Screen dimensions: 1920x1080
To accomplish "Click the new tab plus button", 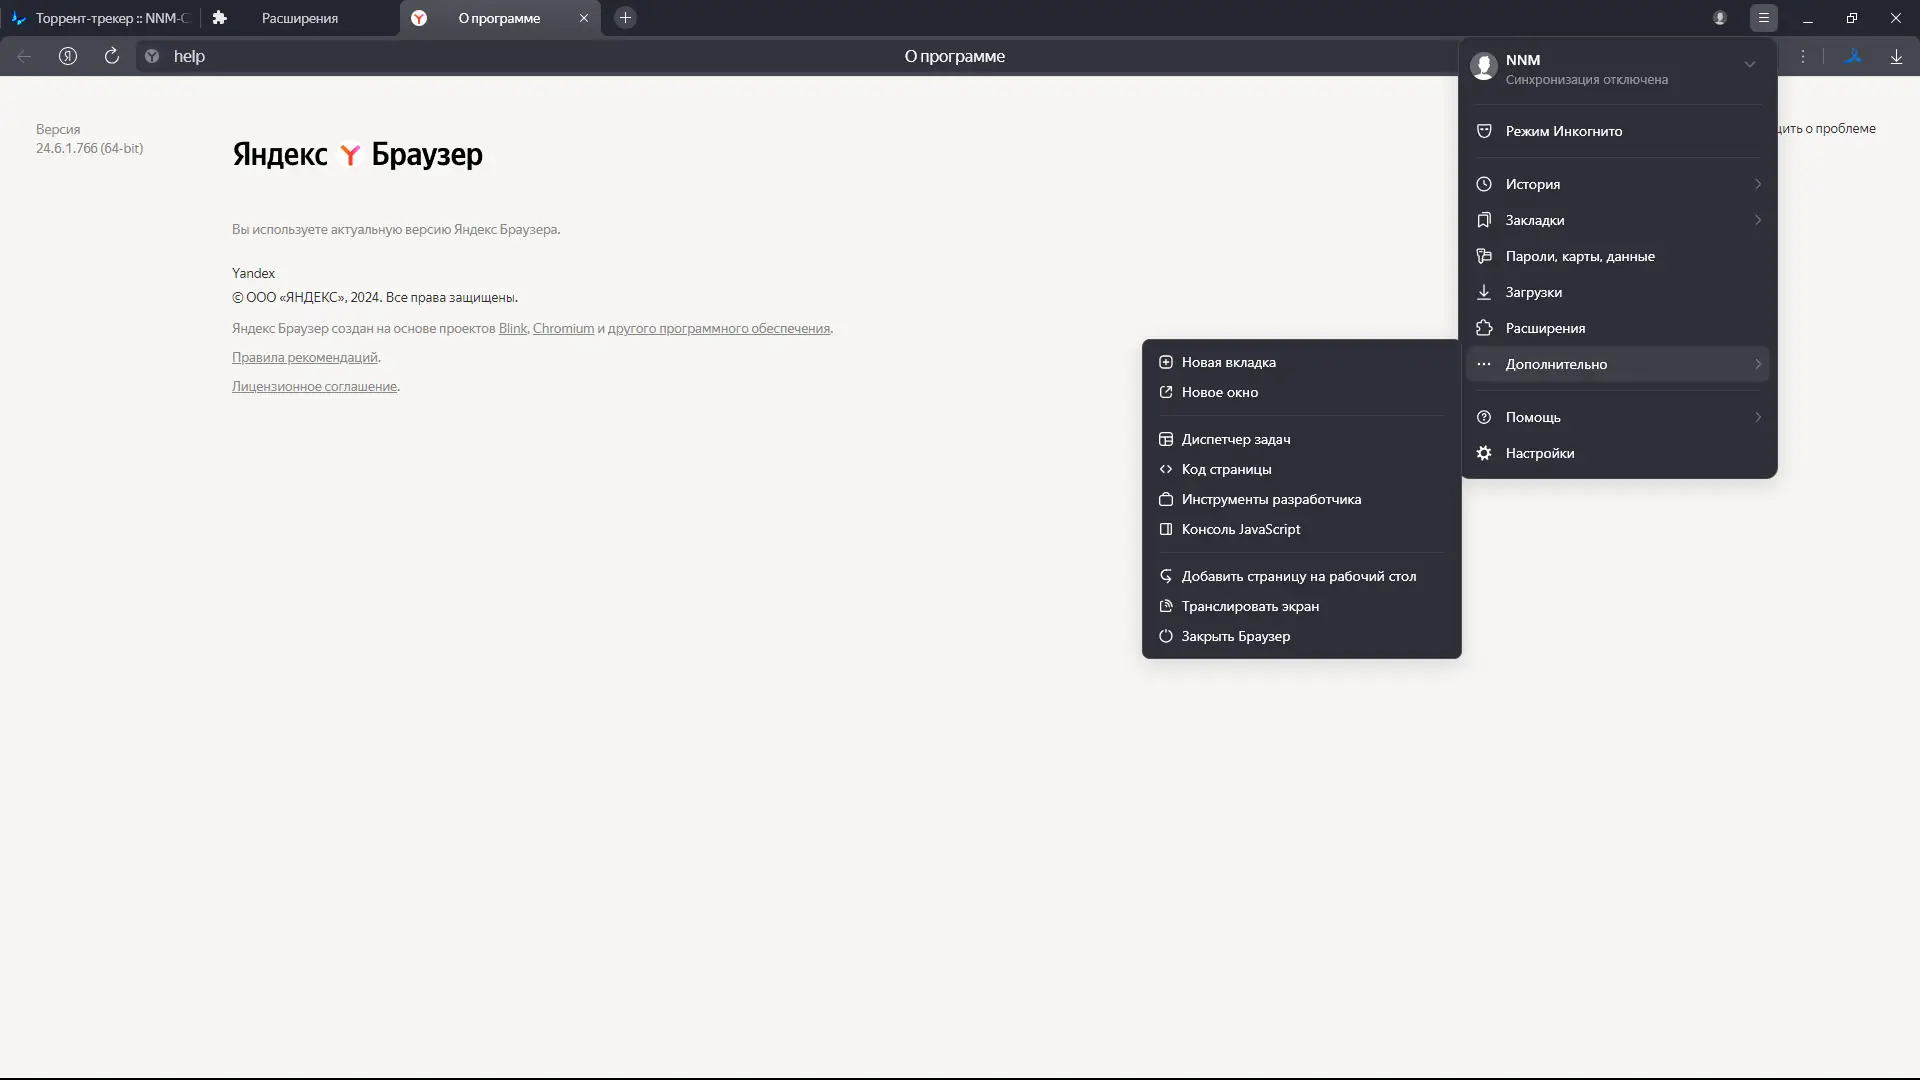I will click(x=625, y=18).
